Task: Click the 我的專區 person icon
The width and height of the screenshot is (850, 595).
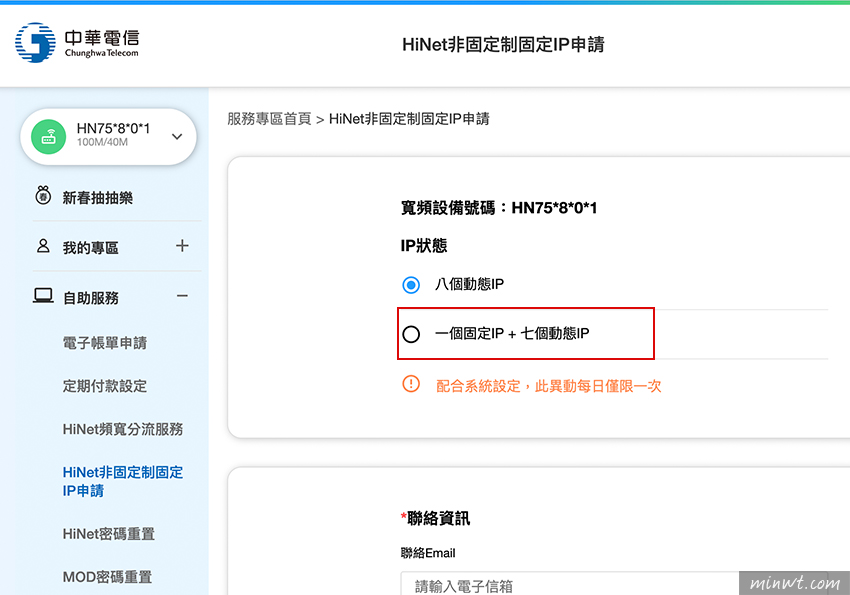Action: click(x=43, y=246)
